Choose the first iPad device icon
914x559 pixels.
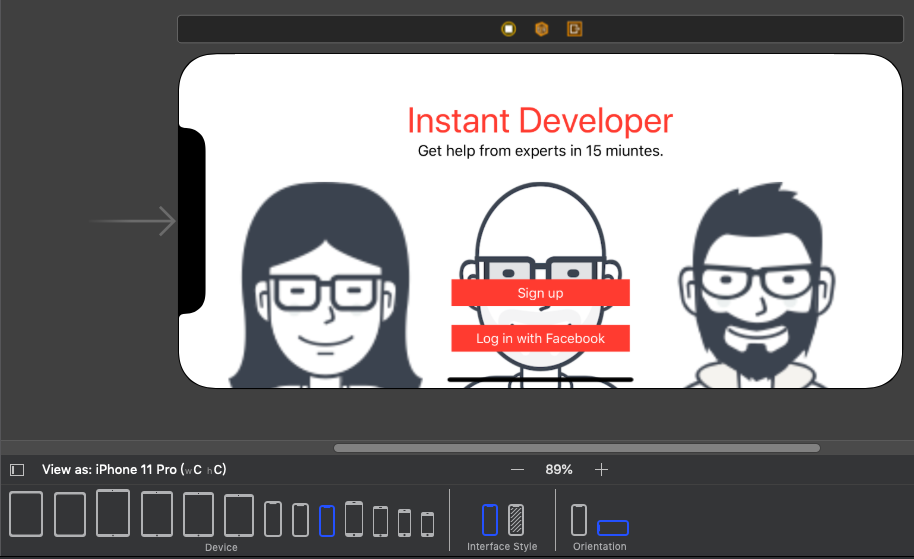pos(26,514)
